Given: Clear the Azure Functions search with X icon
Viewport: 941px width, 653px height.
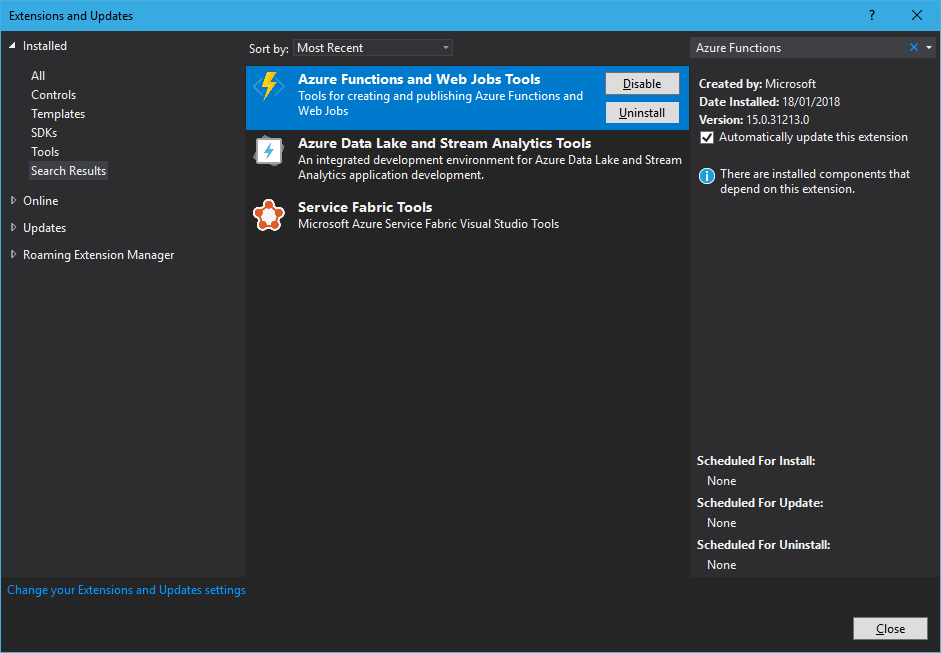Looking at the screenshot, I should 913,47.
